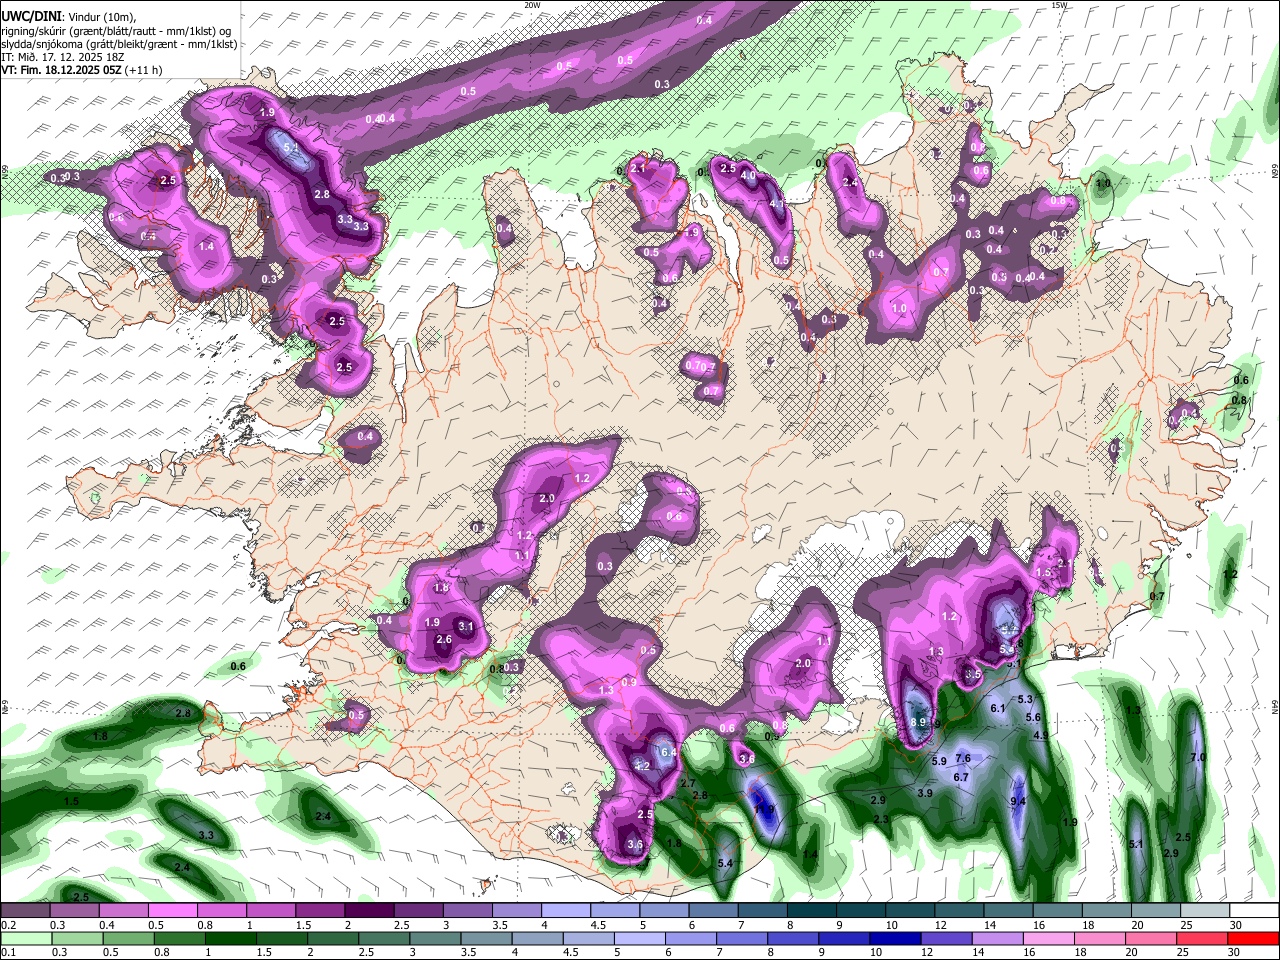
Task: Click the 3.1 snowfall value
Action: point(465,627)
